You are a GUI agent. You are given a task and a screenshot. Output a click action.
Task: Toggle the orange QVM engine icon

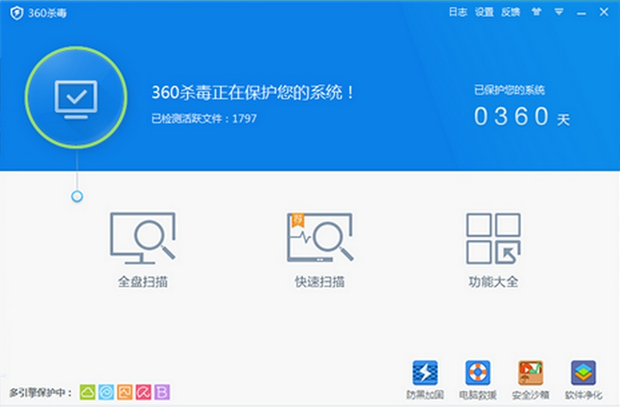(x=125, y=392)
